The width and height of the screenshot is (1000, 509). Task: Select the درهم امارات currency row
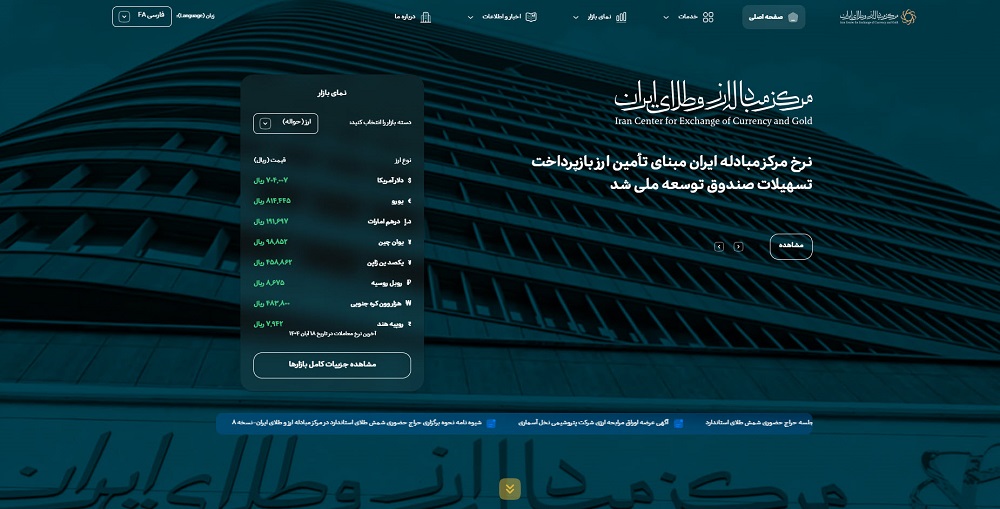click(x=332, y=221)
